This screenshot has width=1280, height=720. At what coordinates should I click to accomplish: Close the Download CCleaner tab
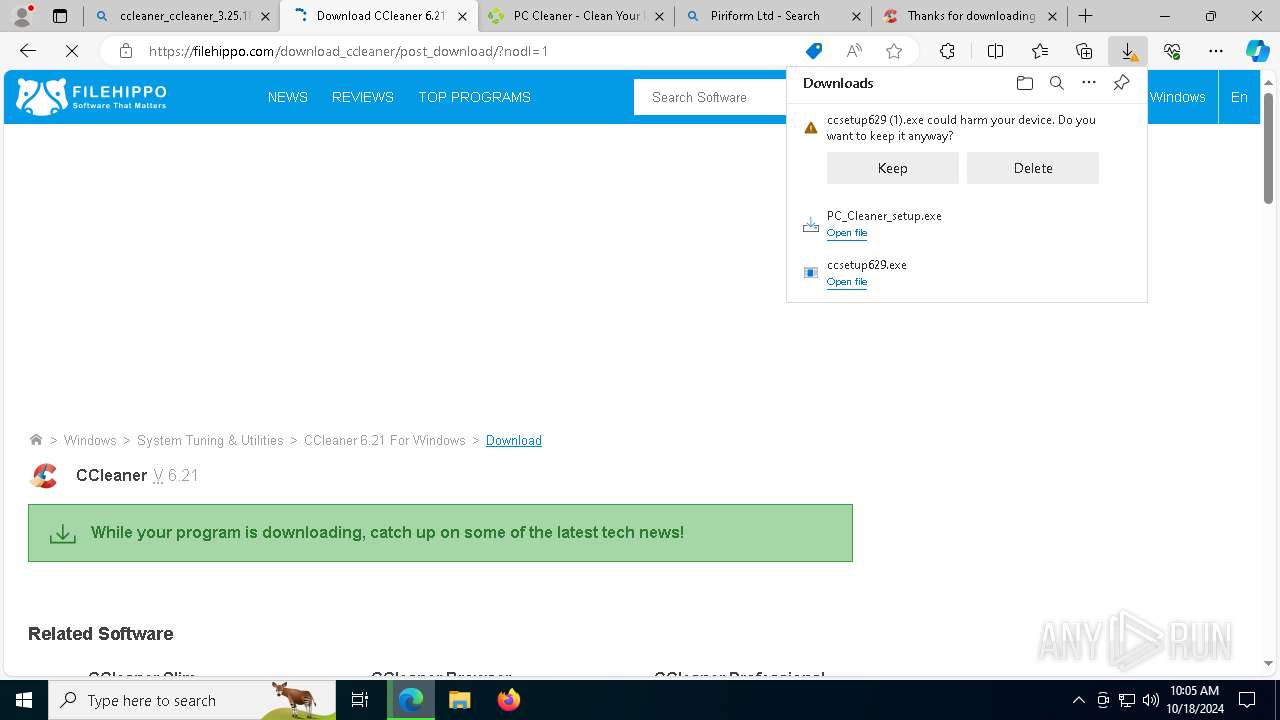(x=462, y=16)
